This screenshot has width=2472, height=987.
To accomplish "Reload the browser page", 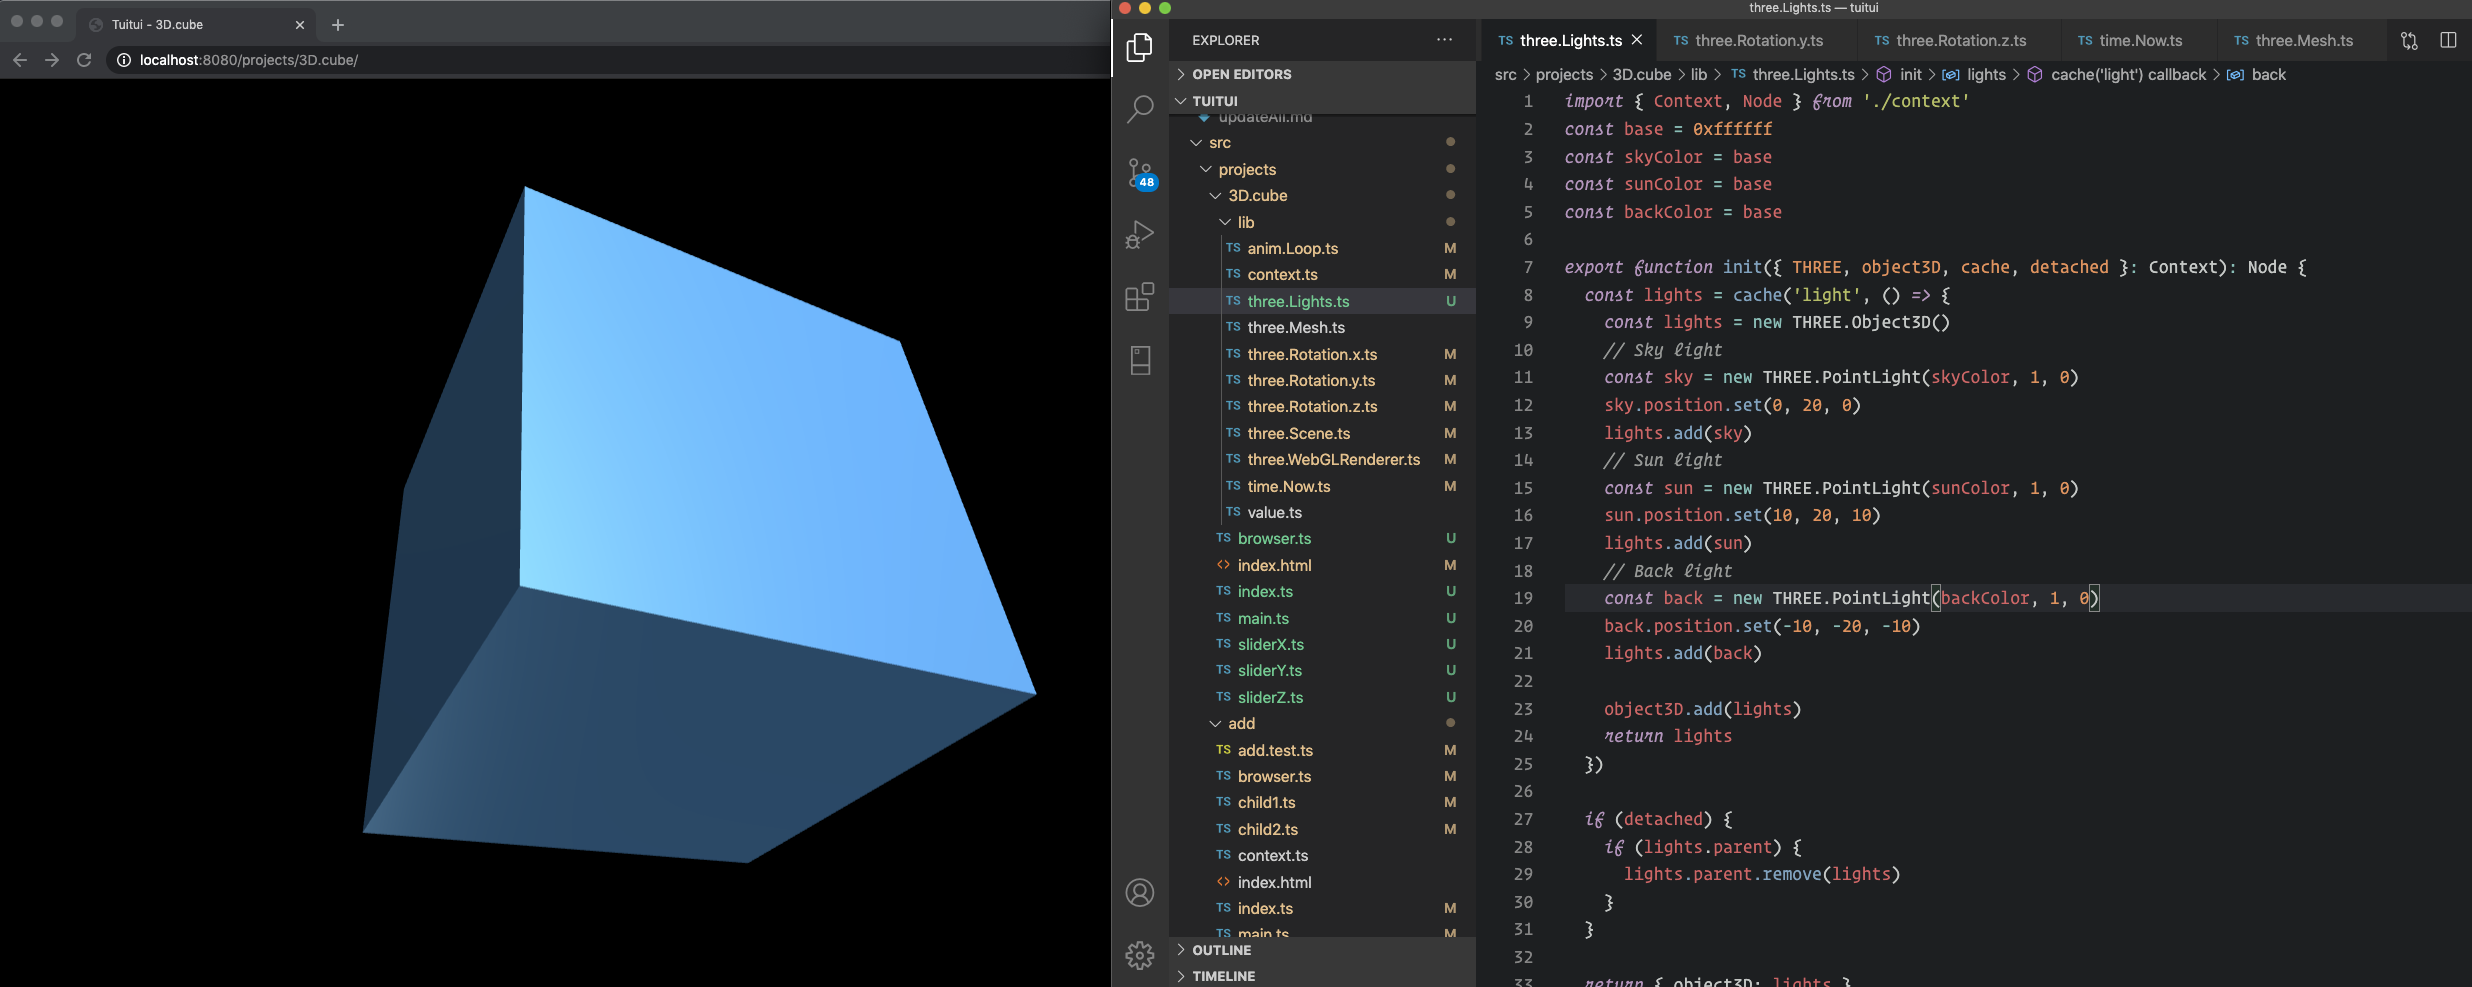I will [x=84, y=60].
